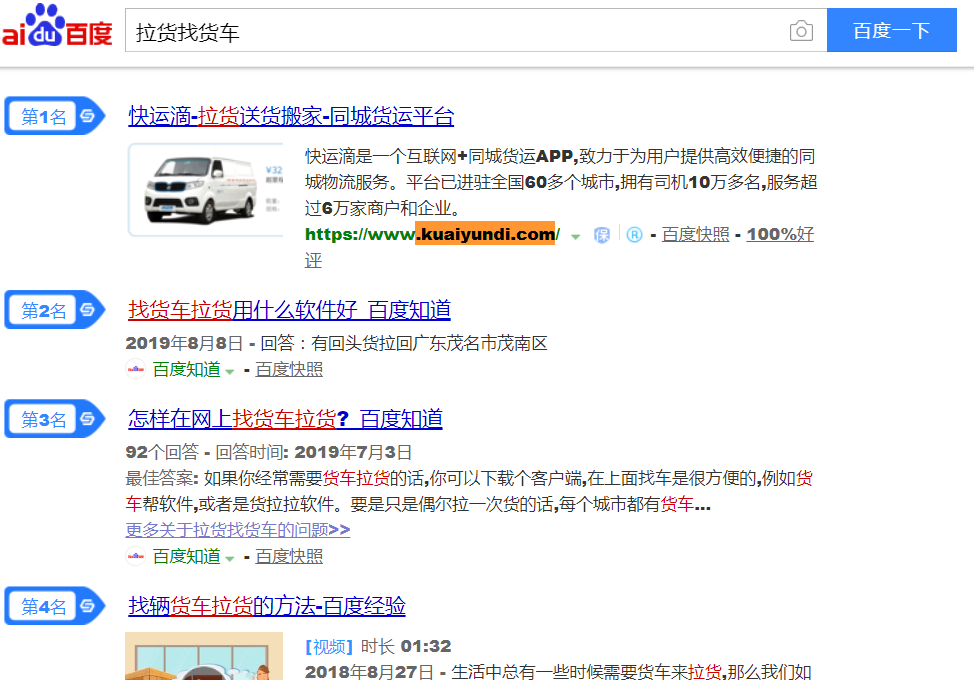The height and width of the screenshot is (680, 974).
Task: Open 百度快照 under the third result
Action: (289, 556)
